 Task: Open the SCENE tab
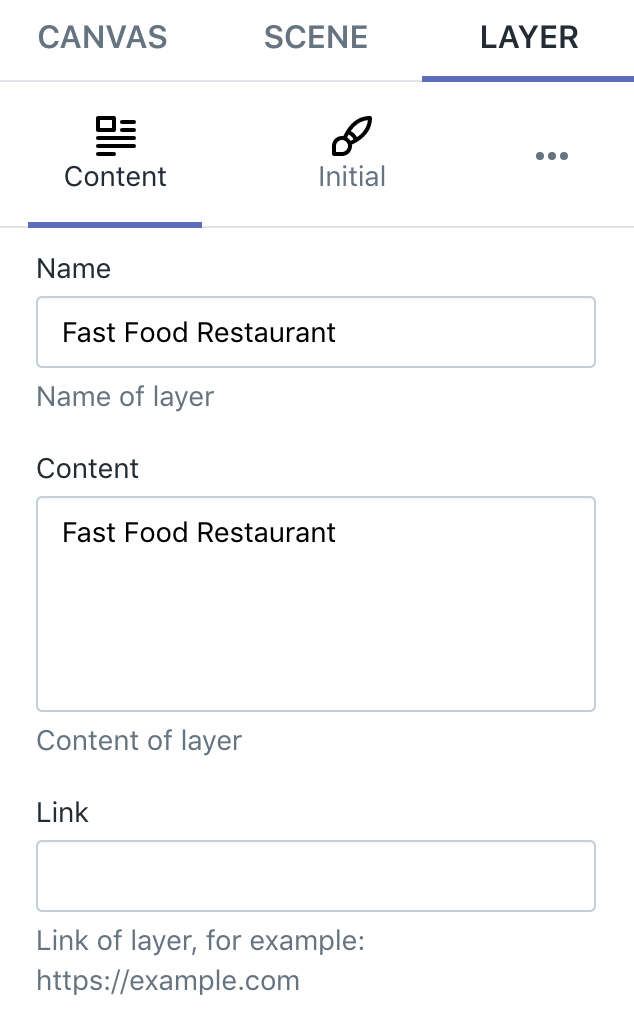(315, 37)
